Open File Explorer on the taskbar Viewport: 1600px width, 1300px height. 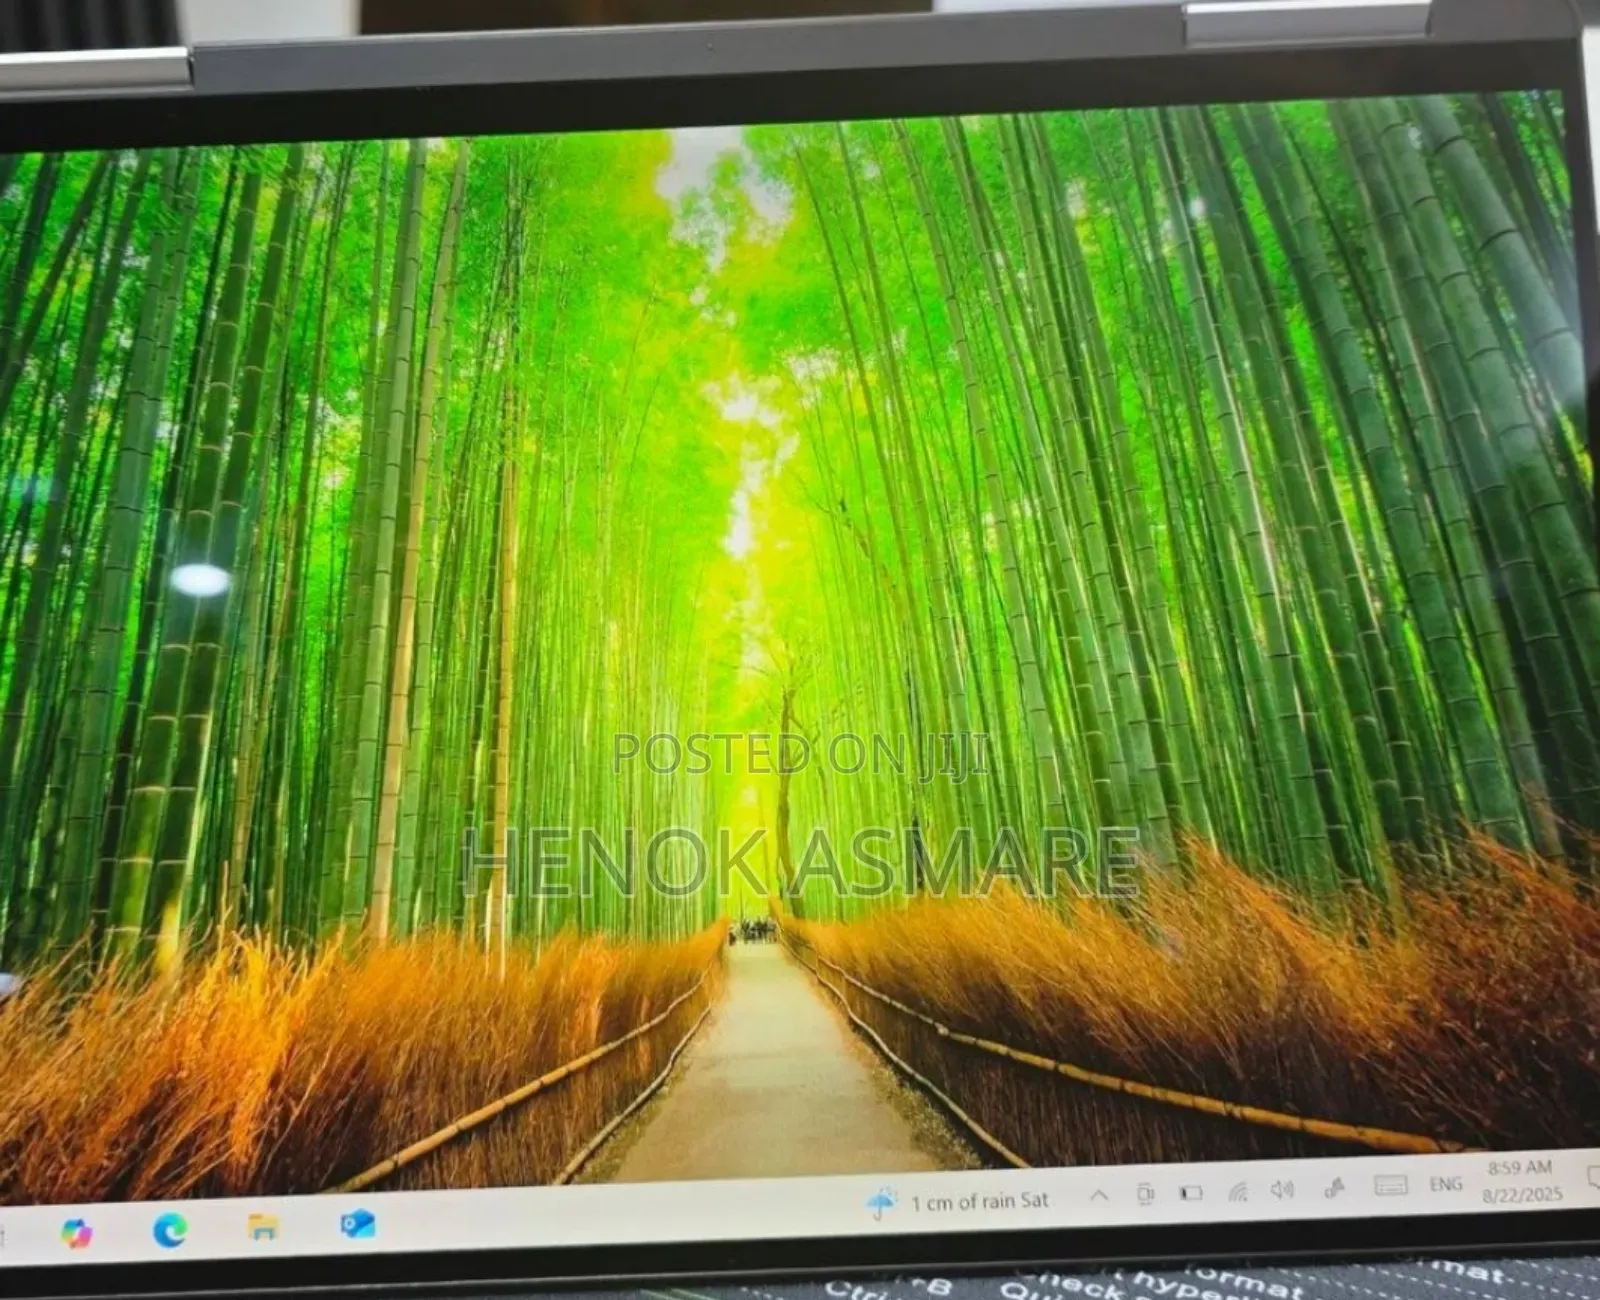(263, 1228)
